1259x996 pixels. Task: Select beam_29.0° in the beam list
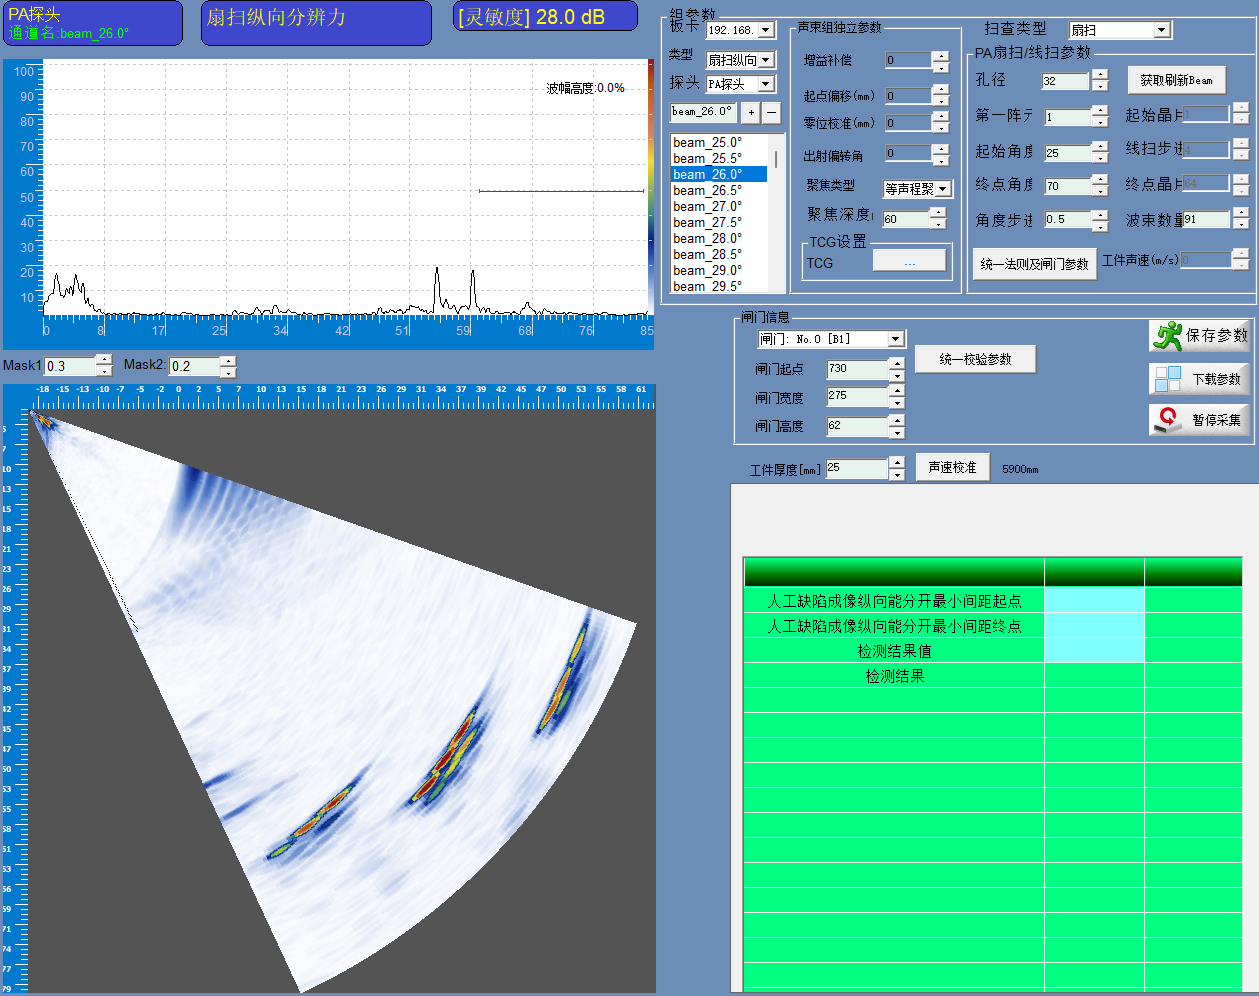coord(708,270)
